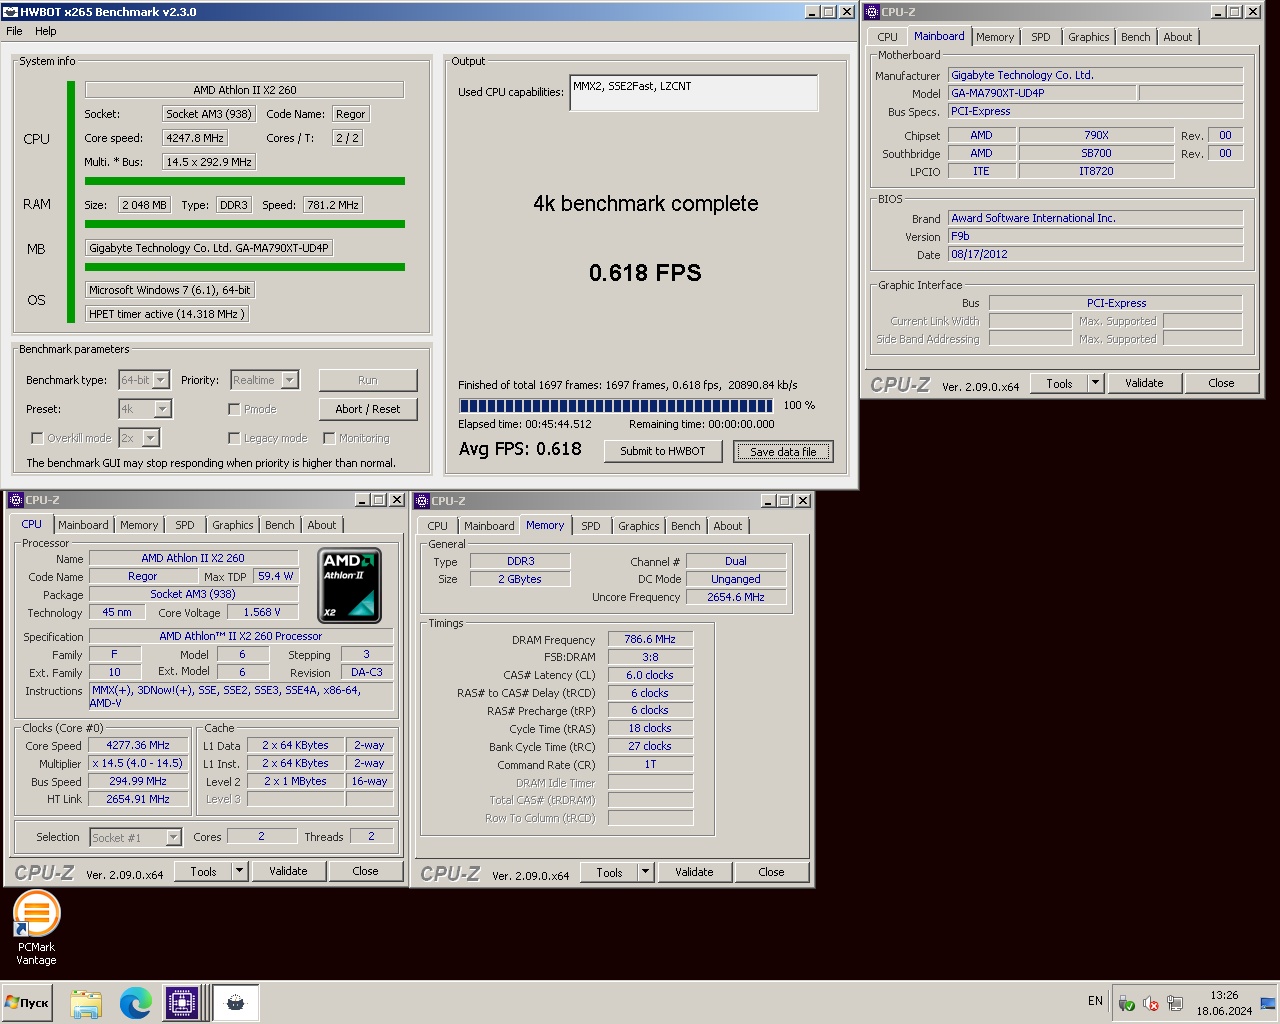
Task: Show desktop via tray corner icon
Action: pos(1268,1003)
